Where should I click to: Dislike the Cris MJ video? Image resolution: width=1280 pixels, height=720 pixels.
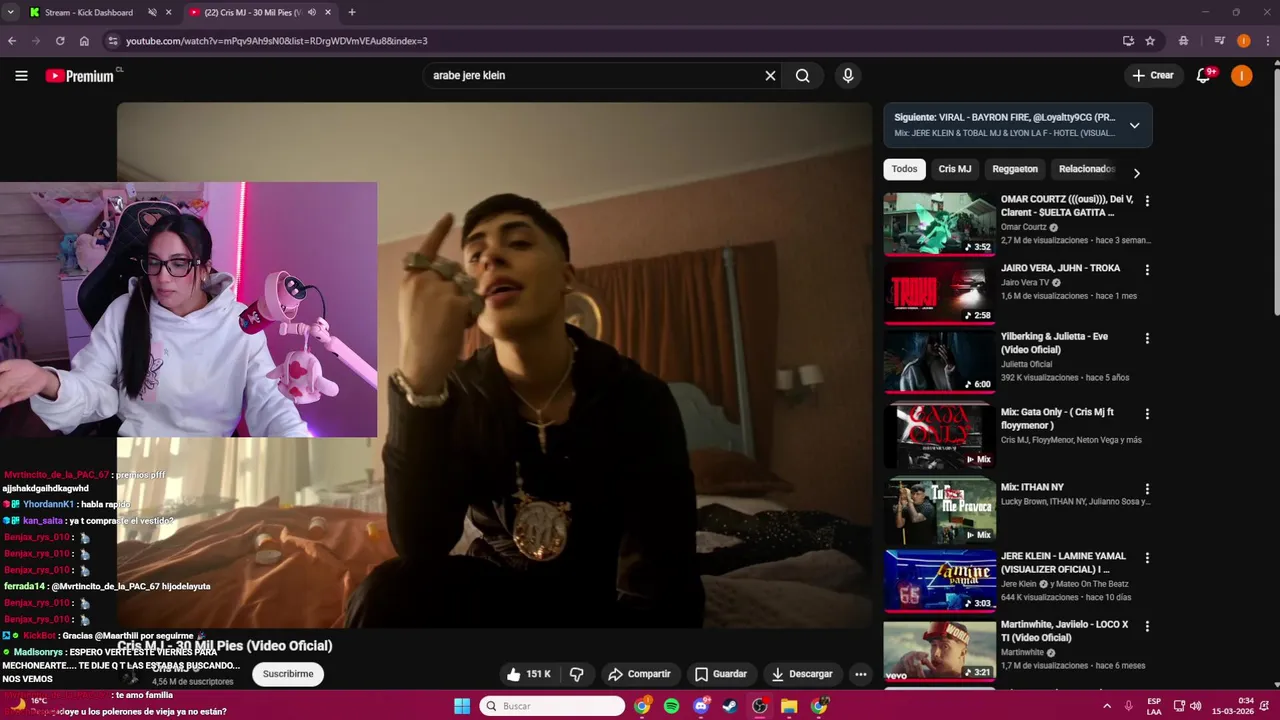577,674
